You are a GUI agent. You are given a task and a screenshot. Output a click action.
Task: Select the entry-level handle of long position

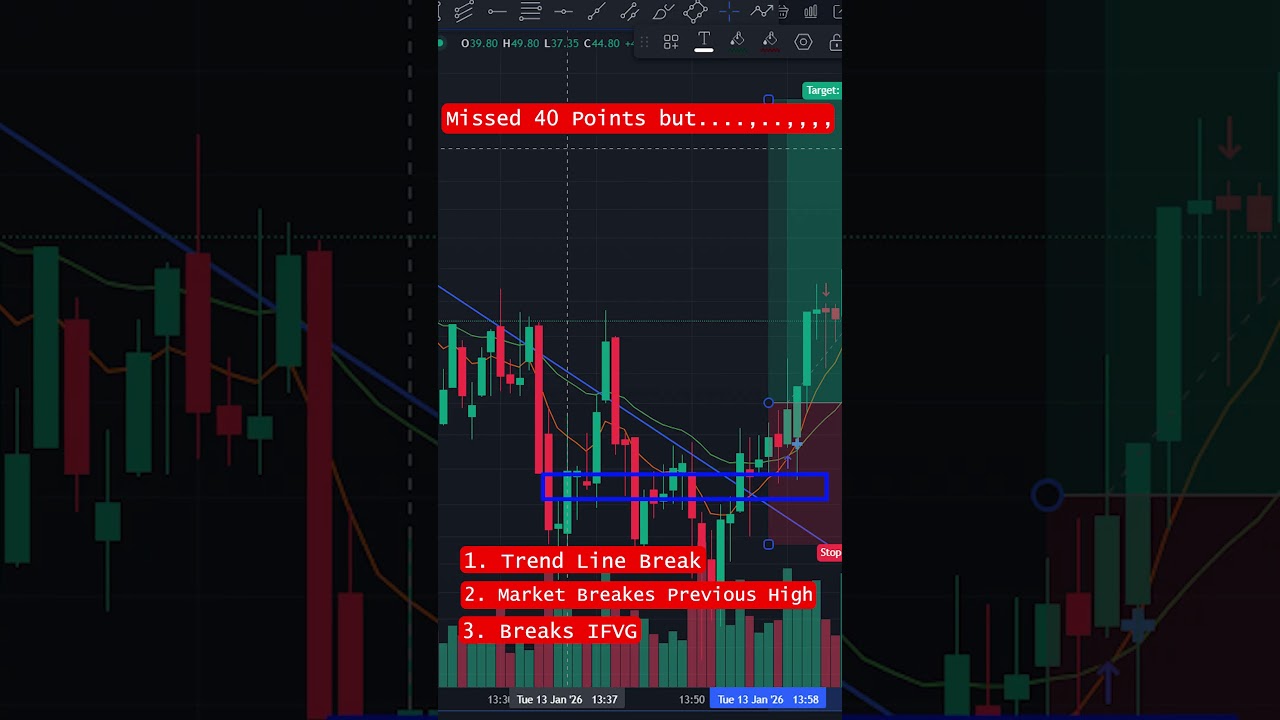768,402
